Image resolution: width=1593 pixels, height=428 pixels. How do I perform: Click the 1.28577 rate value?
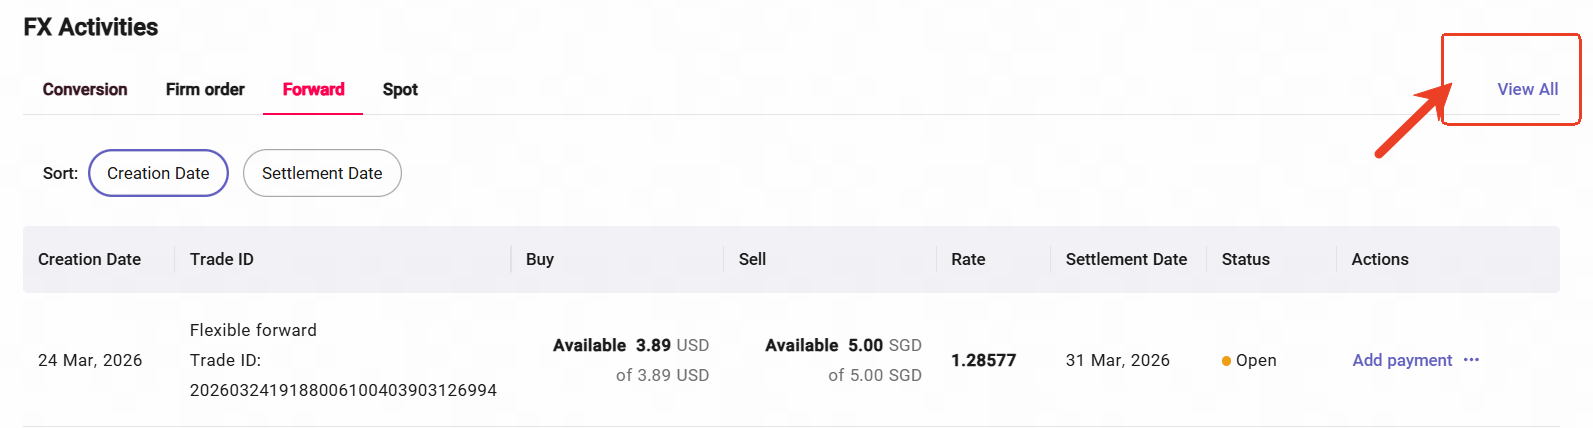(x=983, y=360)
